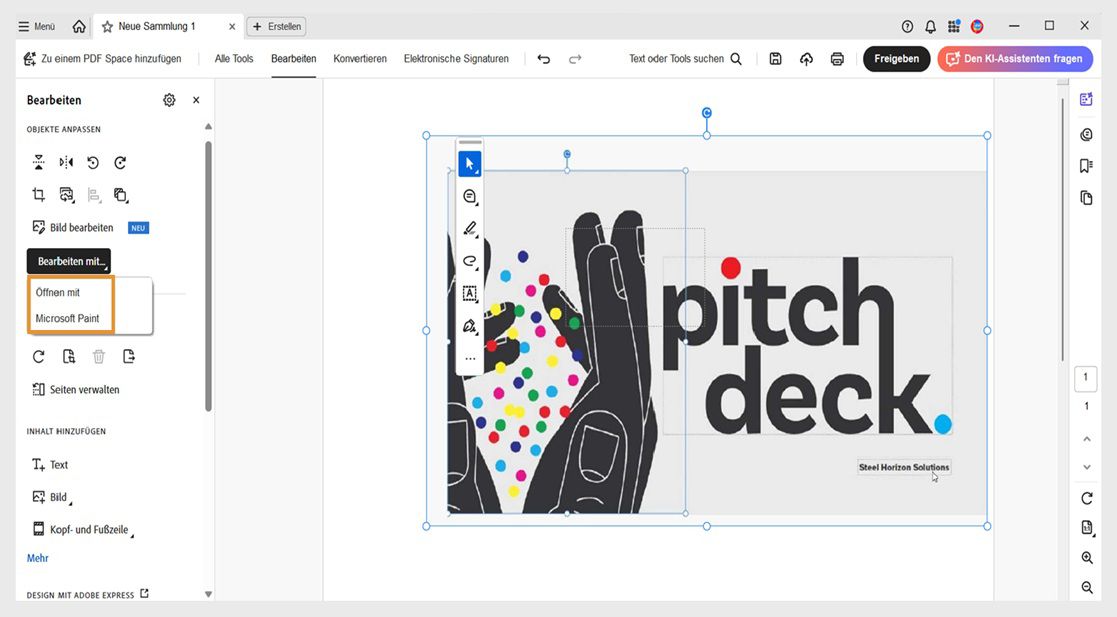This screenshot has width=1117, height=617.
Task: Open the help question mark icon
Action: coord(907,26)
